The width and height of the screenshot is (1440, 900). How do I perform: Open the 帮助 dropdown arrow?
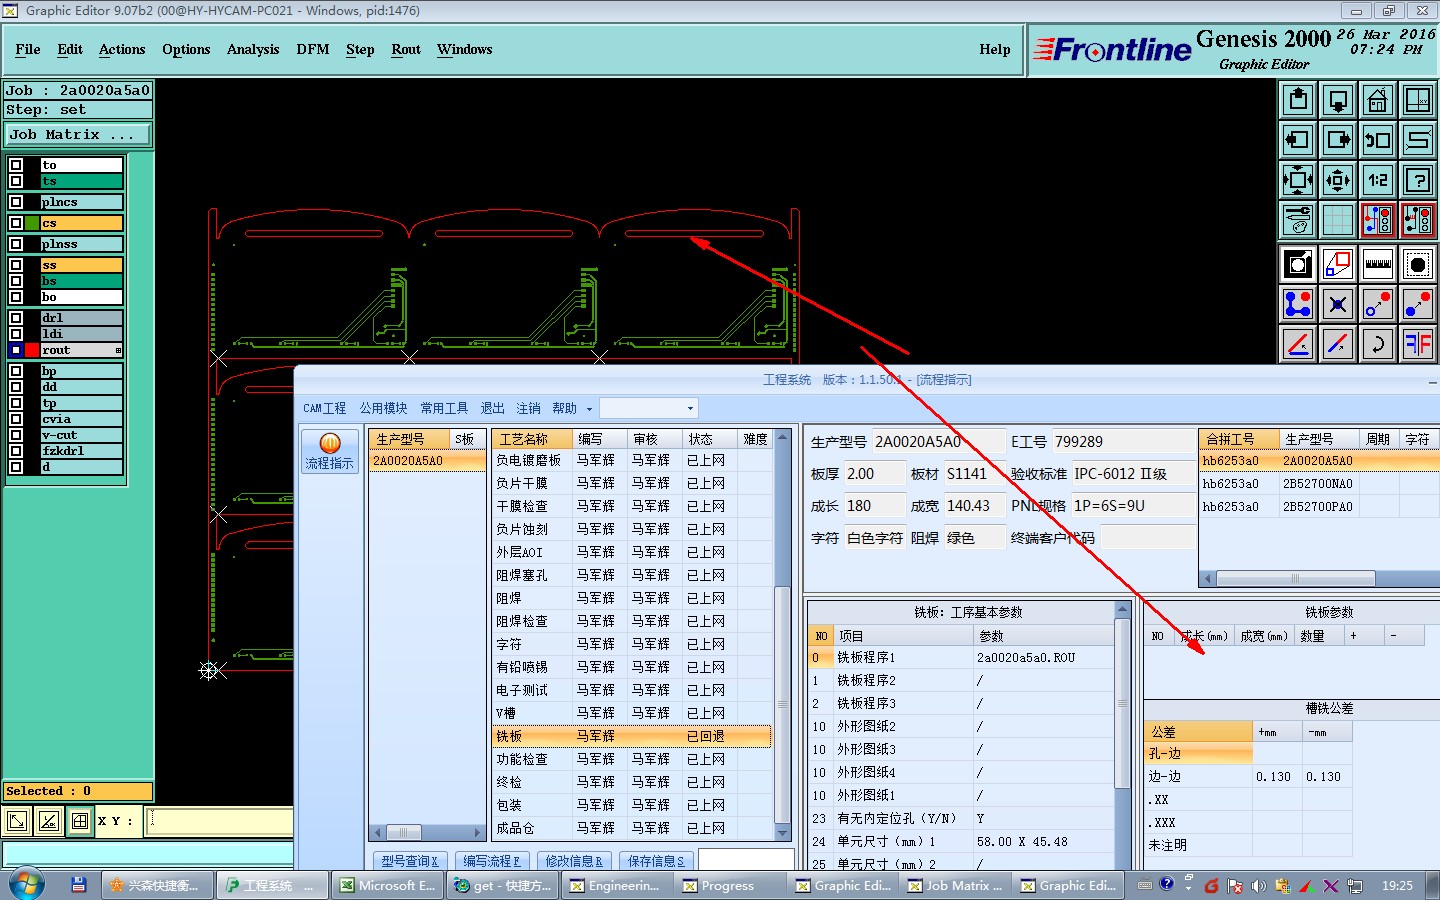click(x=589, y=409)
